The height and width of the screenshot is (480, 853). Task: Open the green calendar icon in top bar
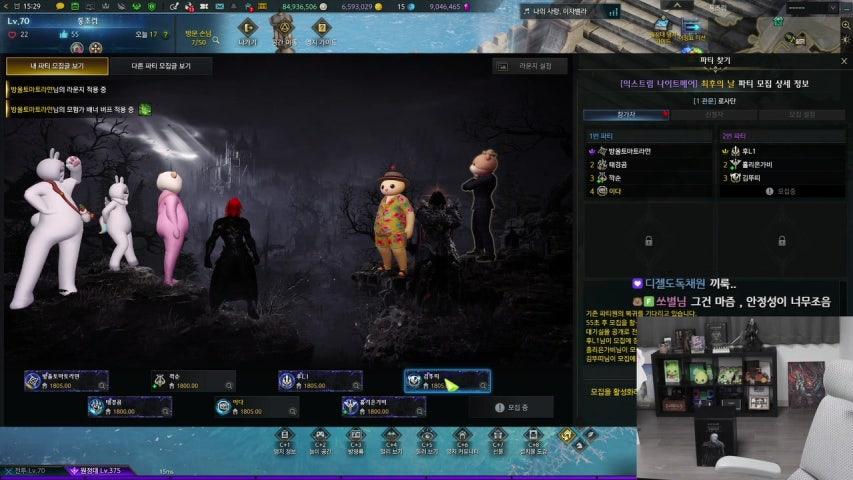pos(76,7)
